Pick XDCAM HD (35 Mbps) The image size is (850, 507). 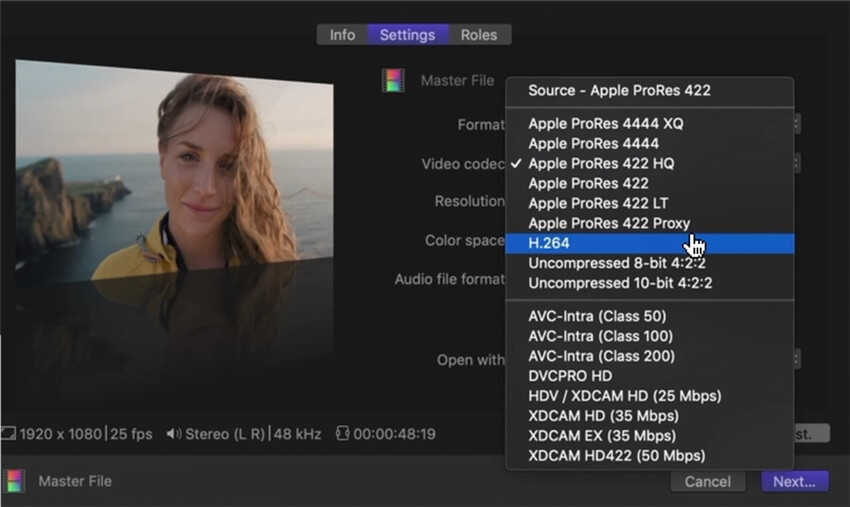[x=649, y=416]
